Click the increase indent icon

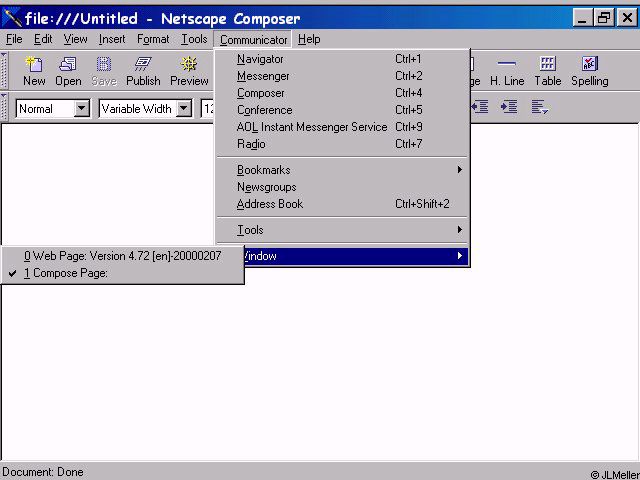click(x=509, y=107)
